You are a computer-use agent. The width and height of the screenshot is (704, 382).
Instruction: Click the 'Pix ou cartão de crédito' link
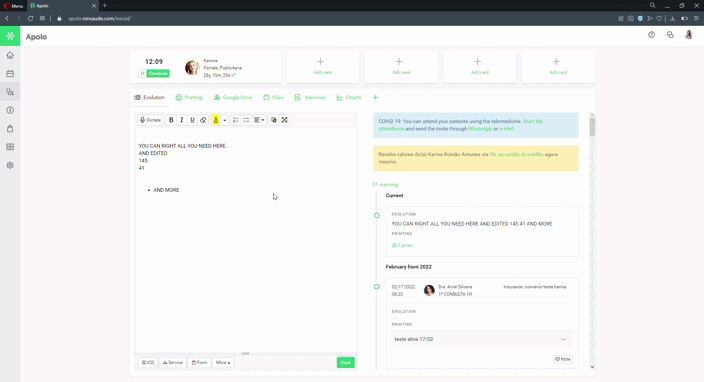516,154
